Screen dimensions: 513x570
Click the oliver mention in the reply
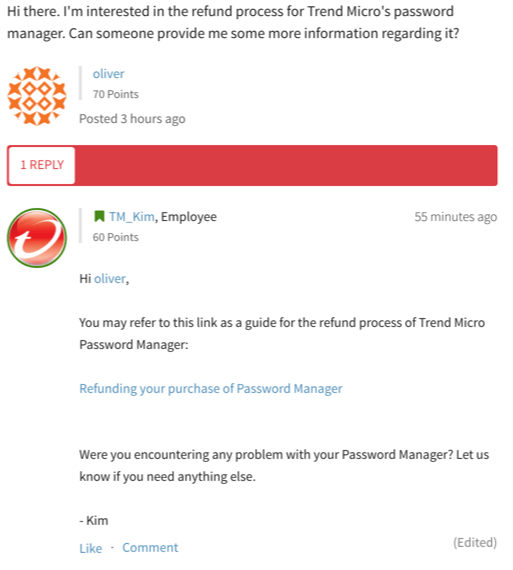[110, 279]
